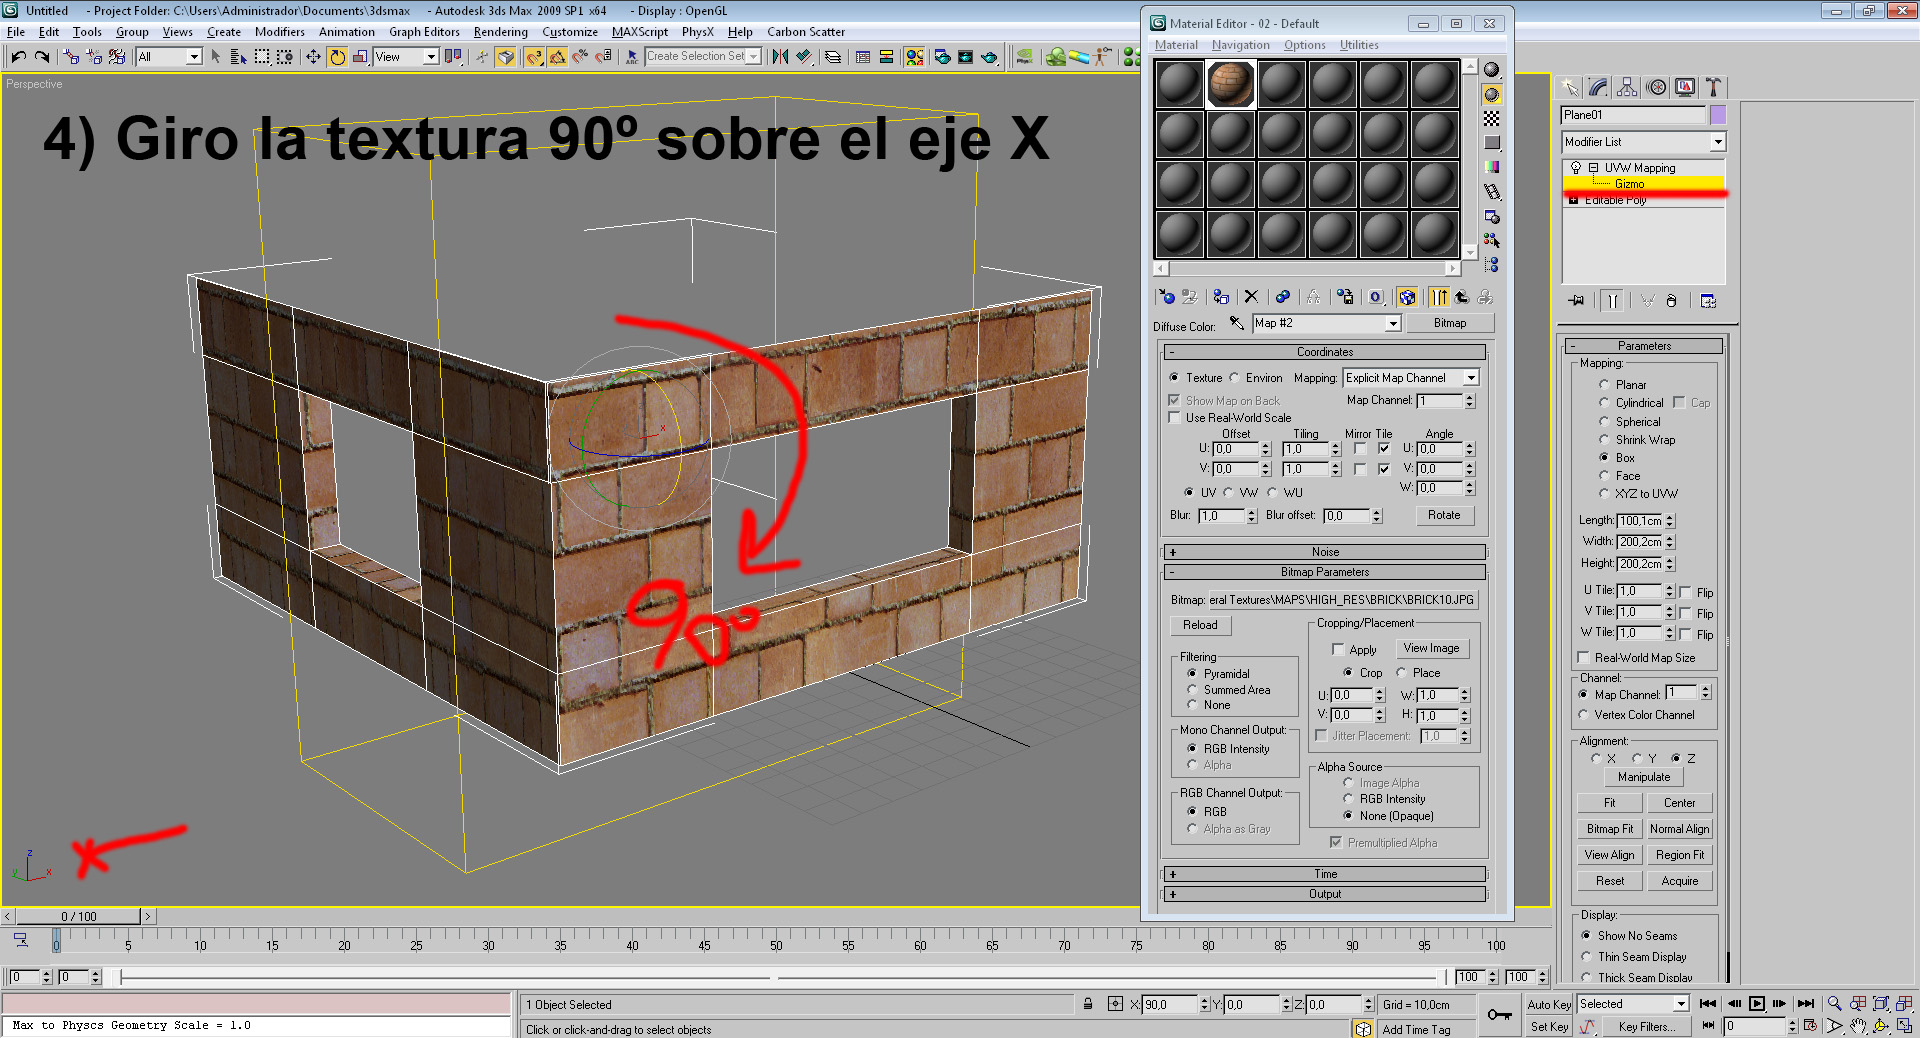Open the Rendering menu
The width and height of the screenshot is (1920, 1038).
point(500,32)
